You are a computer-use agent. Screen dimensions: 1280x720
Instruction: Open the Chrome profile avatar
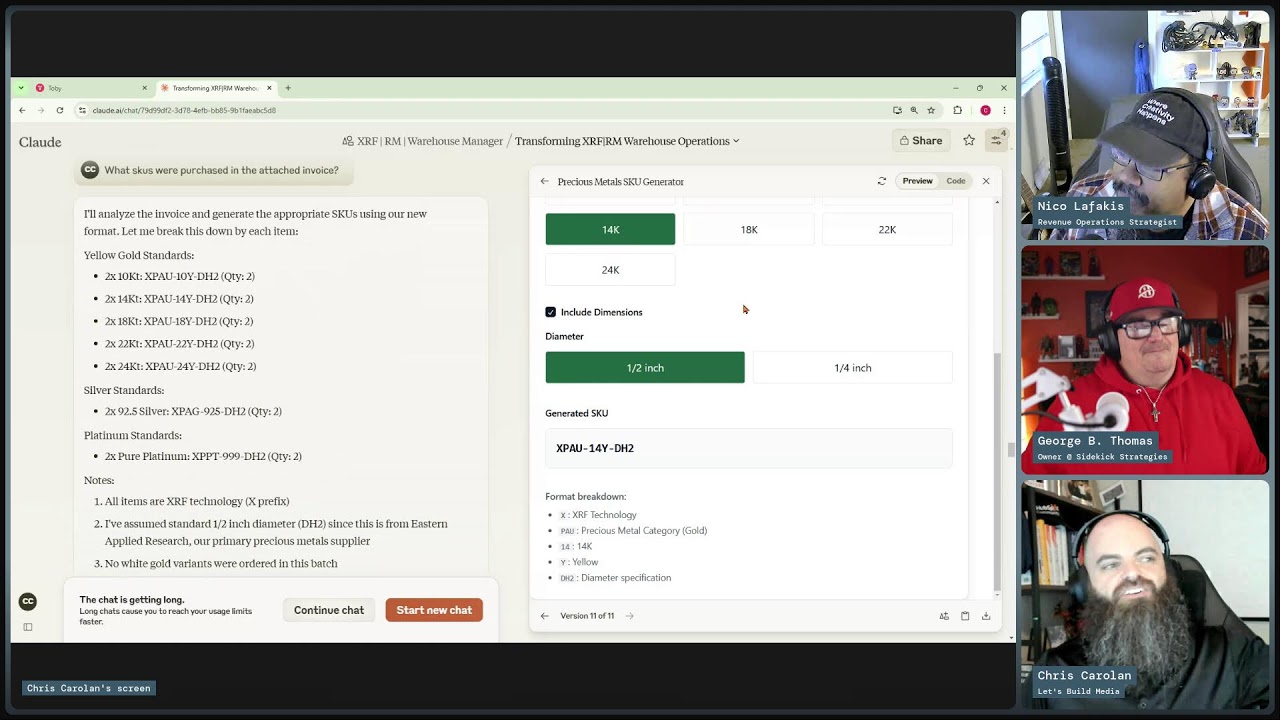(985, 110)
